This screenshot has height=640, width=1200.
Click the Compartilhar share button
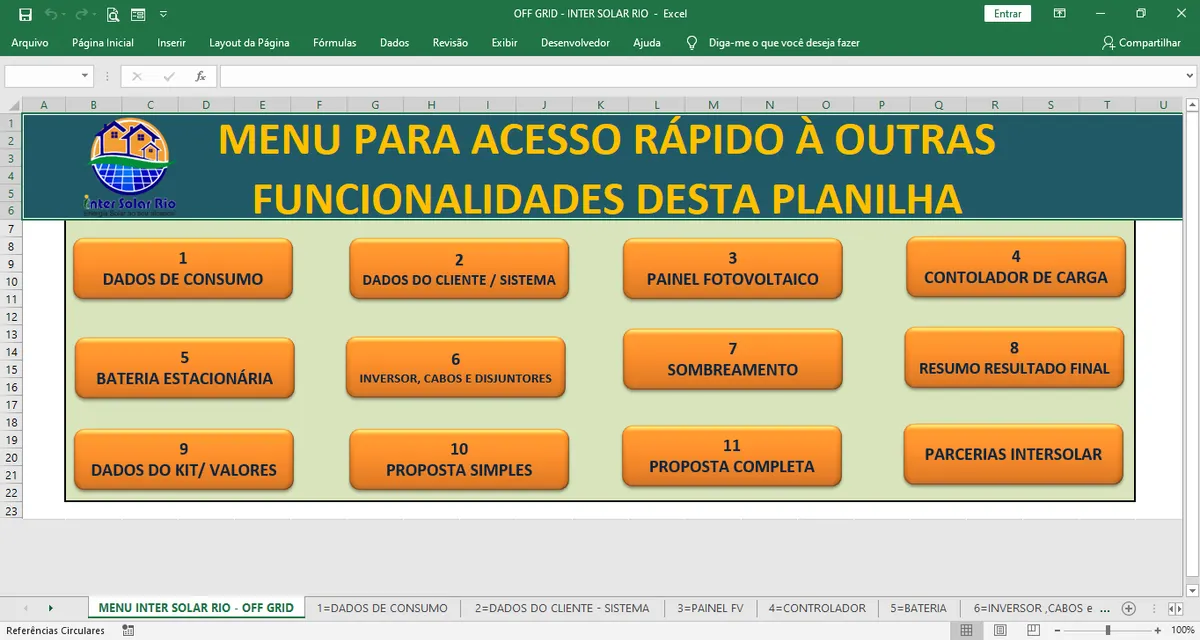[1141, 43]
